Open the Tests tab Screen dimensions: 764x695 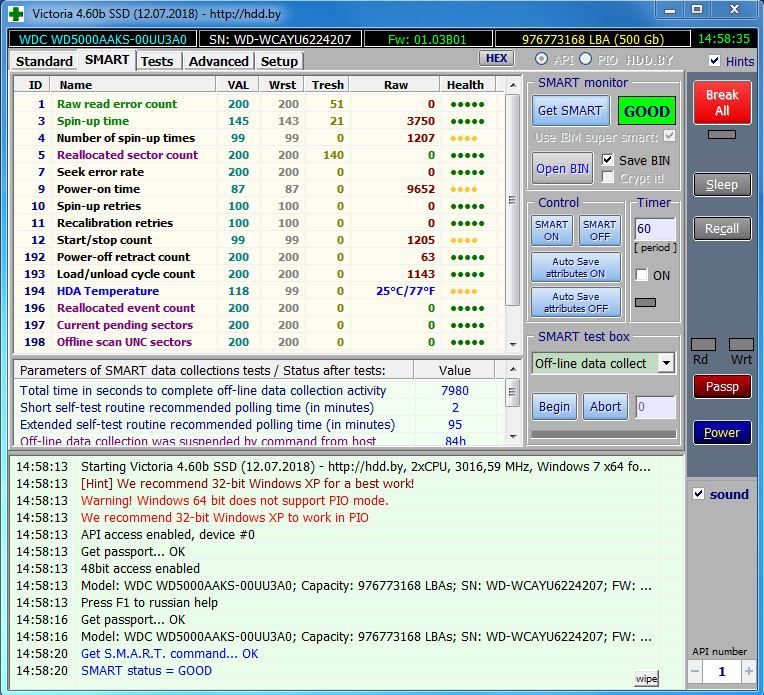[157, 61]
